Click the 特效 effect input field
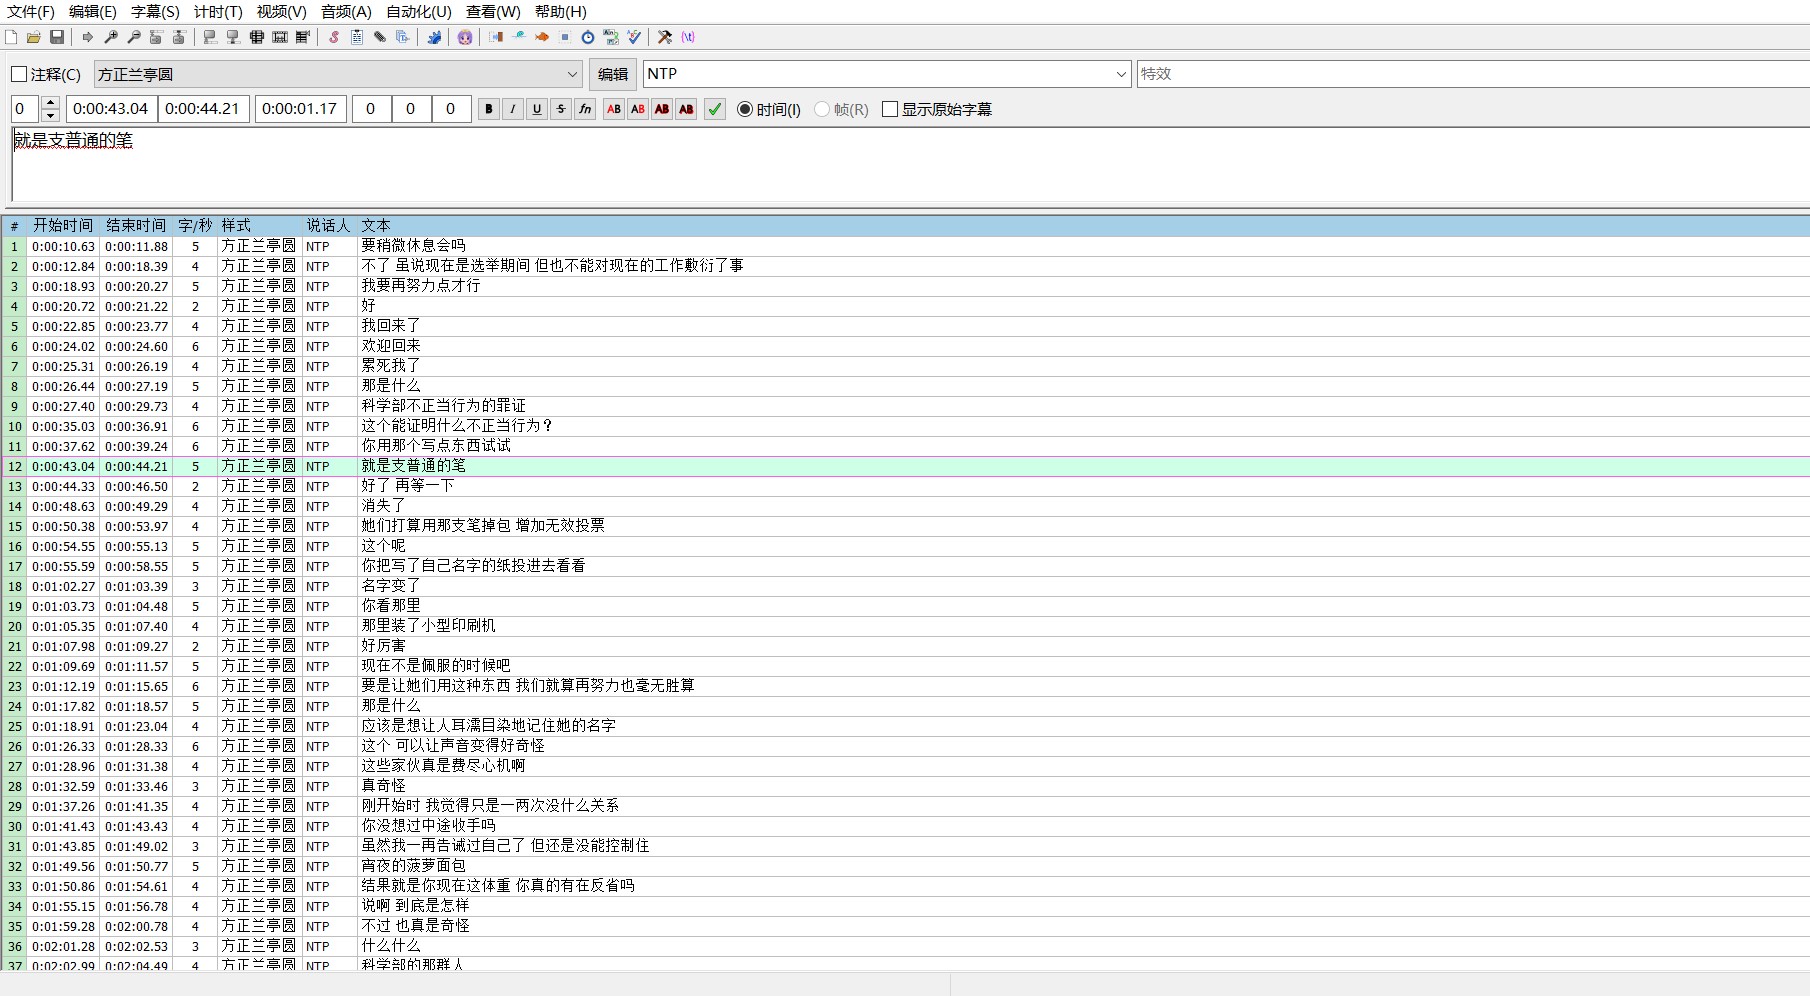This screenshot has height=996, width=1810. coord(1473,74)
